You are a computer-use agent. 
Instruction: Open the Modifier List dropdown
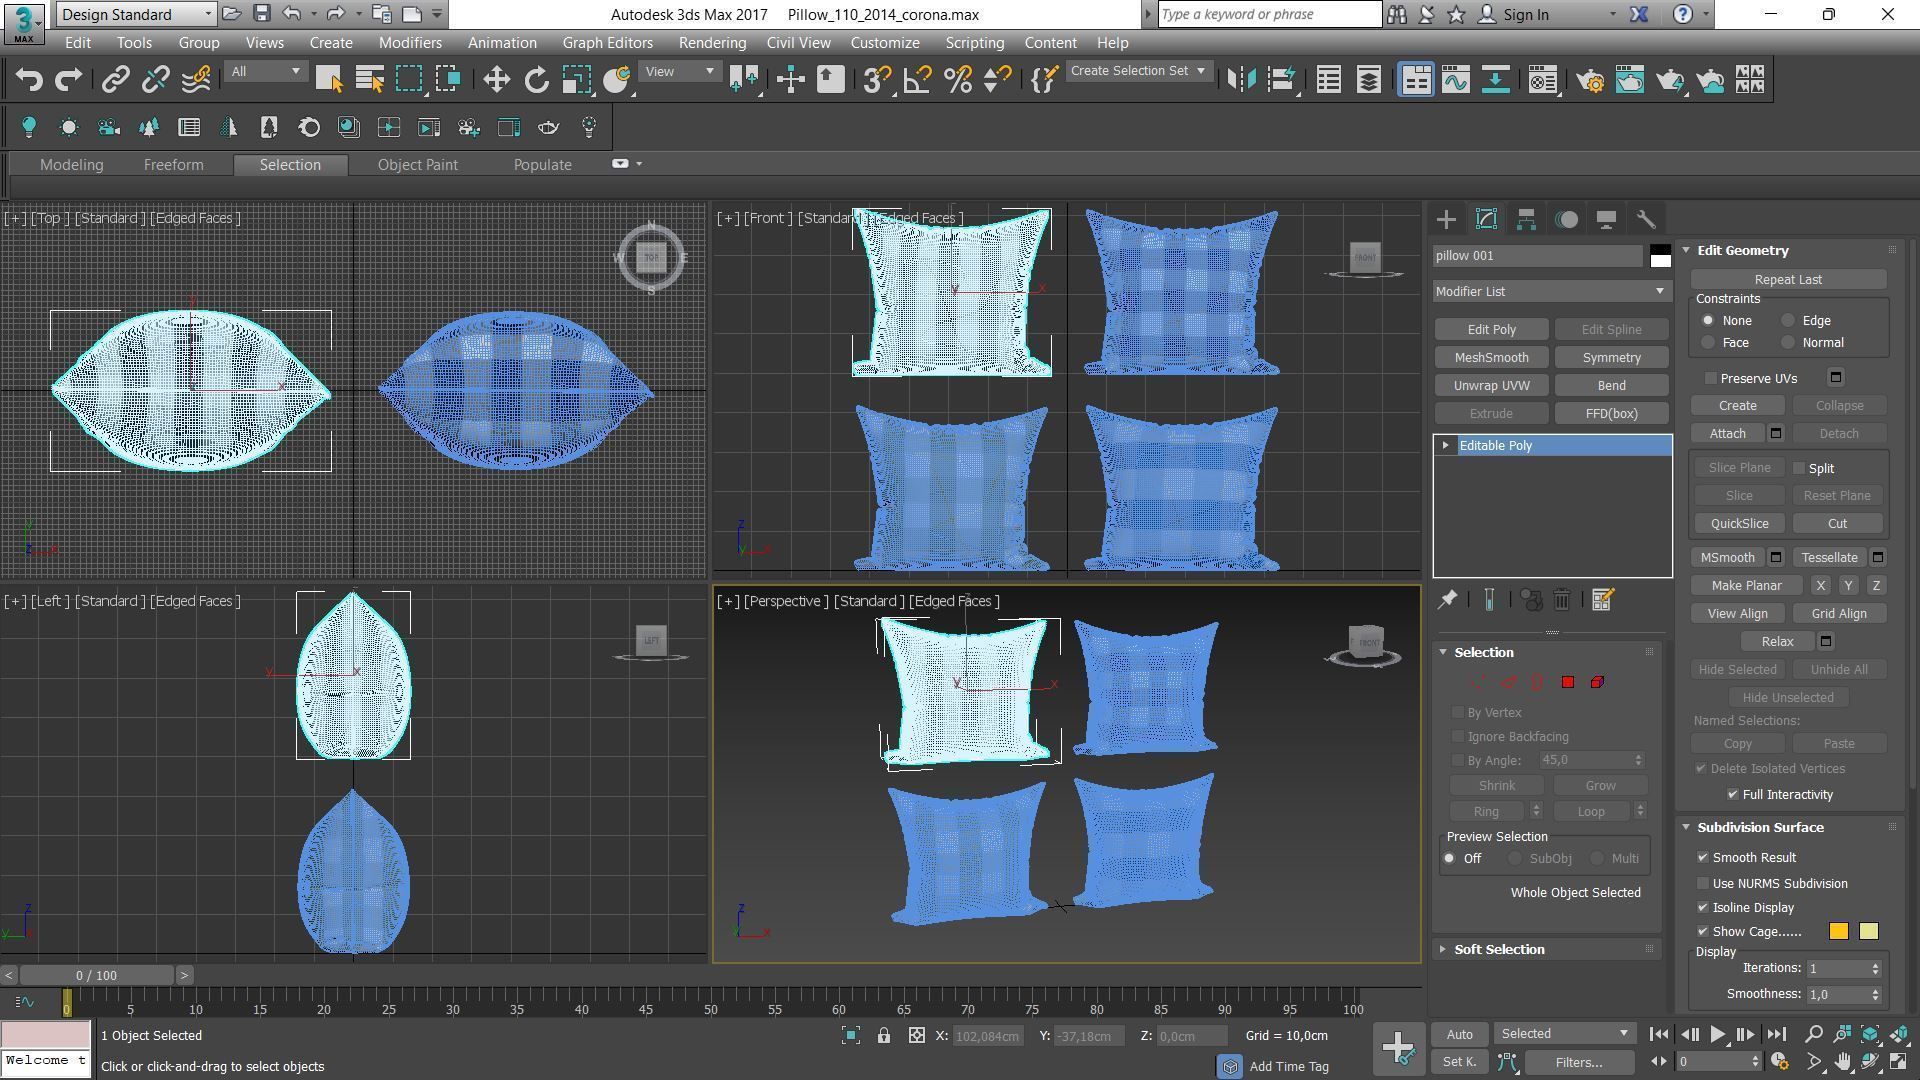(1550, 292)
